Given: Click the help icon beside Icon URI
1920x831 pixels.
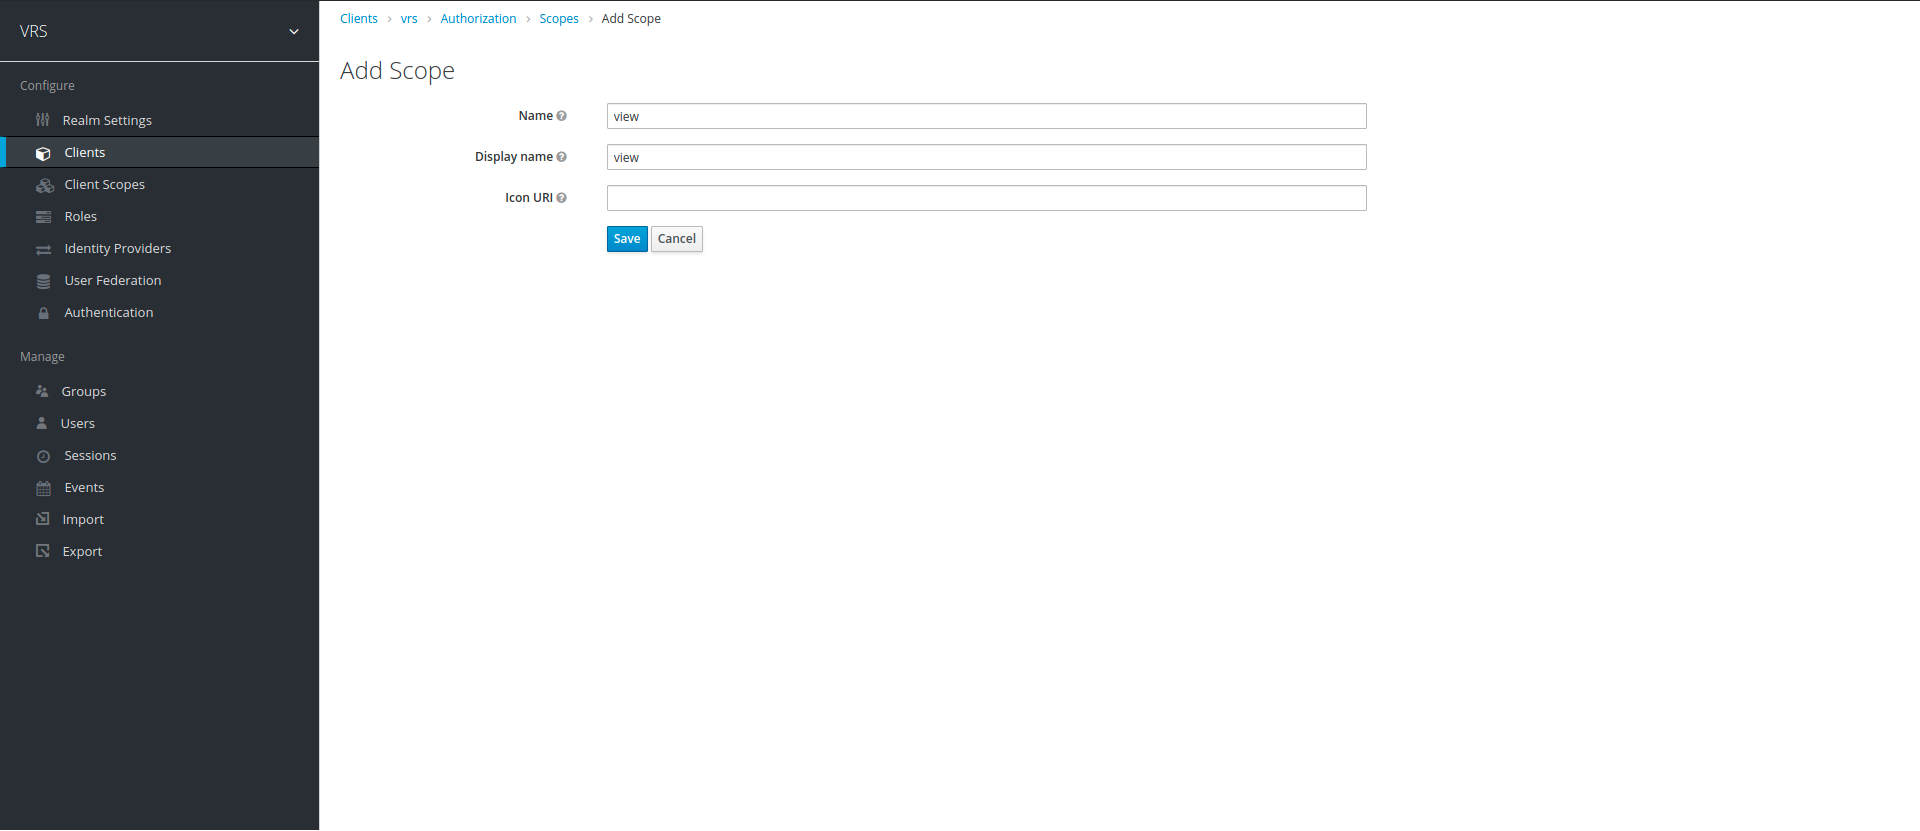Looking at the screenshot, I should pyautogui.click(x=561, y=198).
